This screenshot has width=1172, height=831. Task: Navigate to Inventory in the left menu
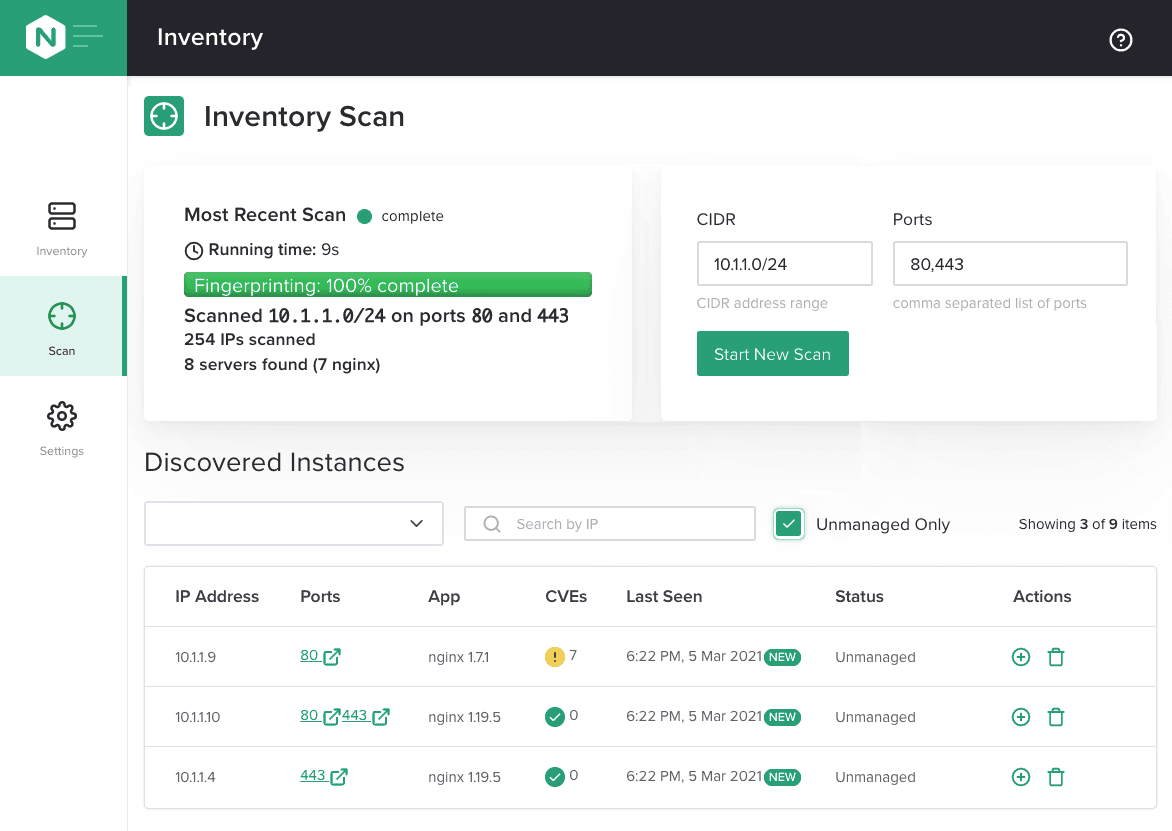tap(61, 251)
